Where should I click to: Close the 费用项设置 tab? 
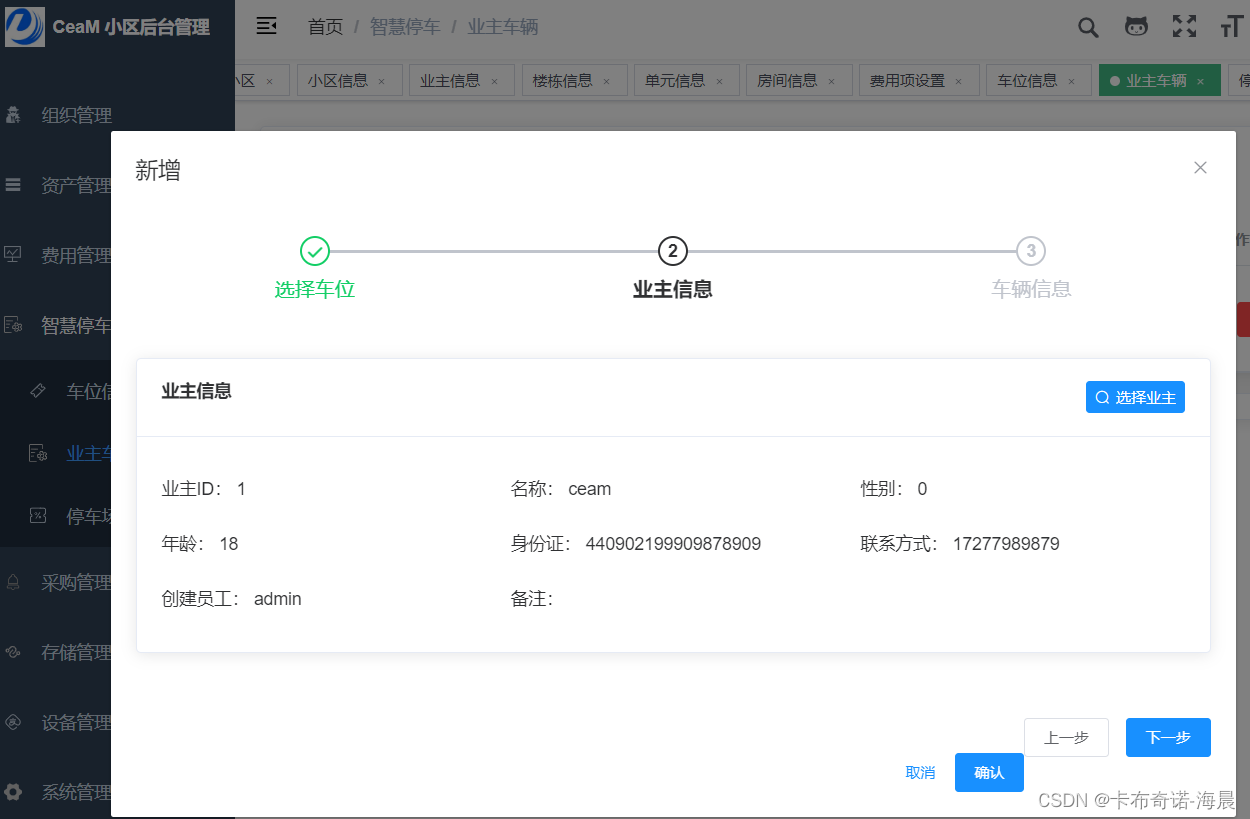[x=958, y=82]
